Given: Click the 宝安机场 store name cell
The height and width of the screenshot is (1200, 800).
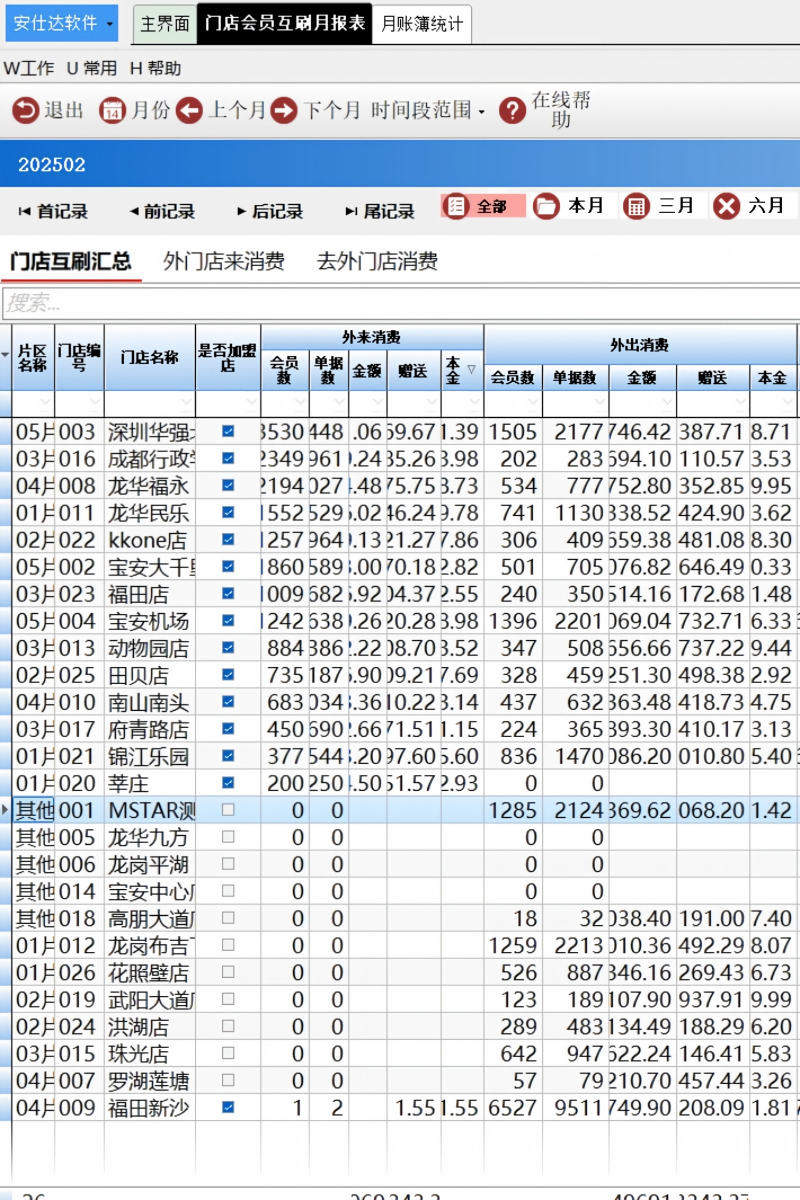Looking at the screenshot, I should (x=150, y=620).
